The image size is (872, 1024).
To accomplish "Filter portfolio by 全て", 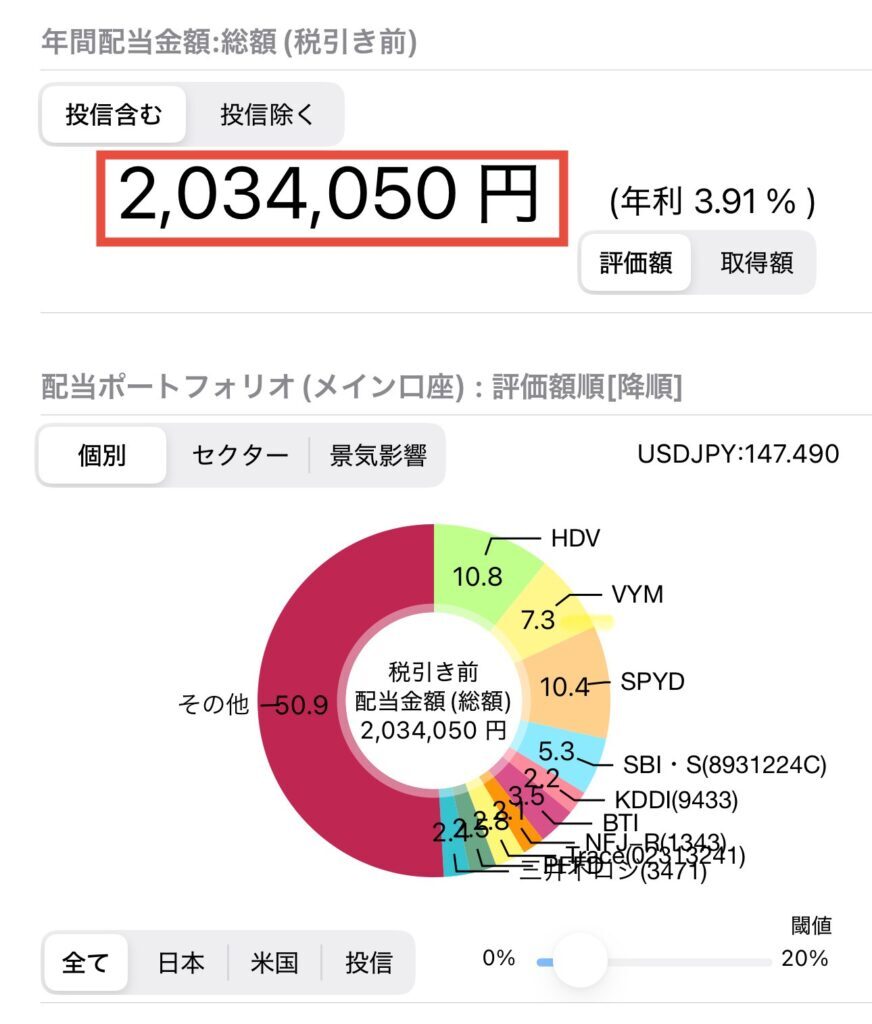I will point(85,963).
